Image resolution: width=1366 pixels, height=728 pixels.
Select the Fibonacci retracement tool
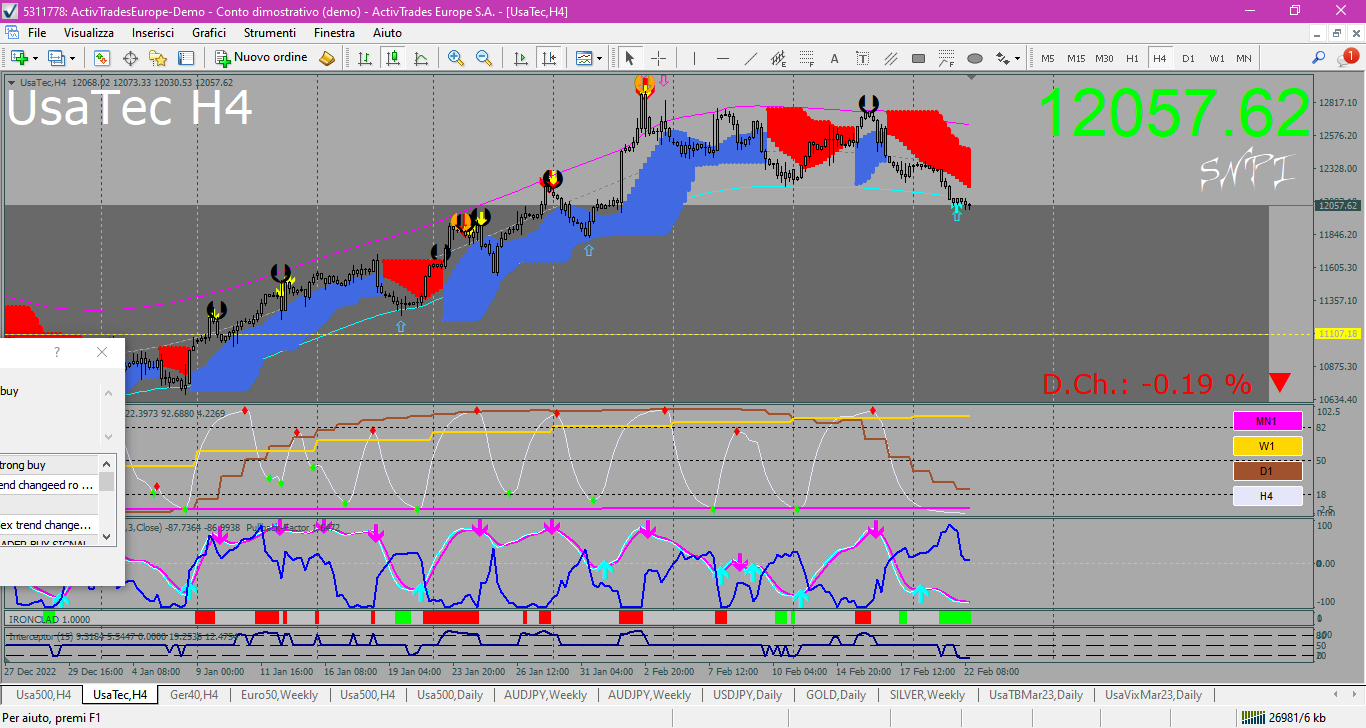(806, 58)
